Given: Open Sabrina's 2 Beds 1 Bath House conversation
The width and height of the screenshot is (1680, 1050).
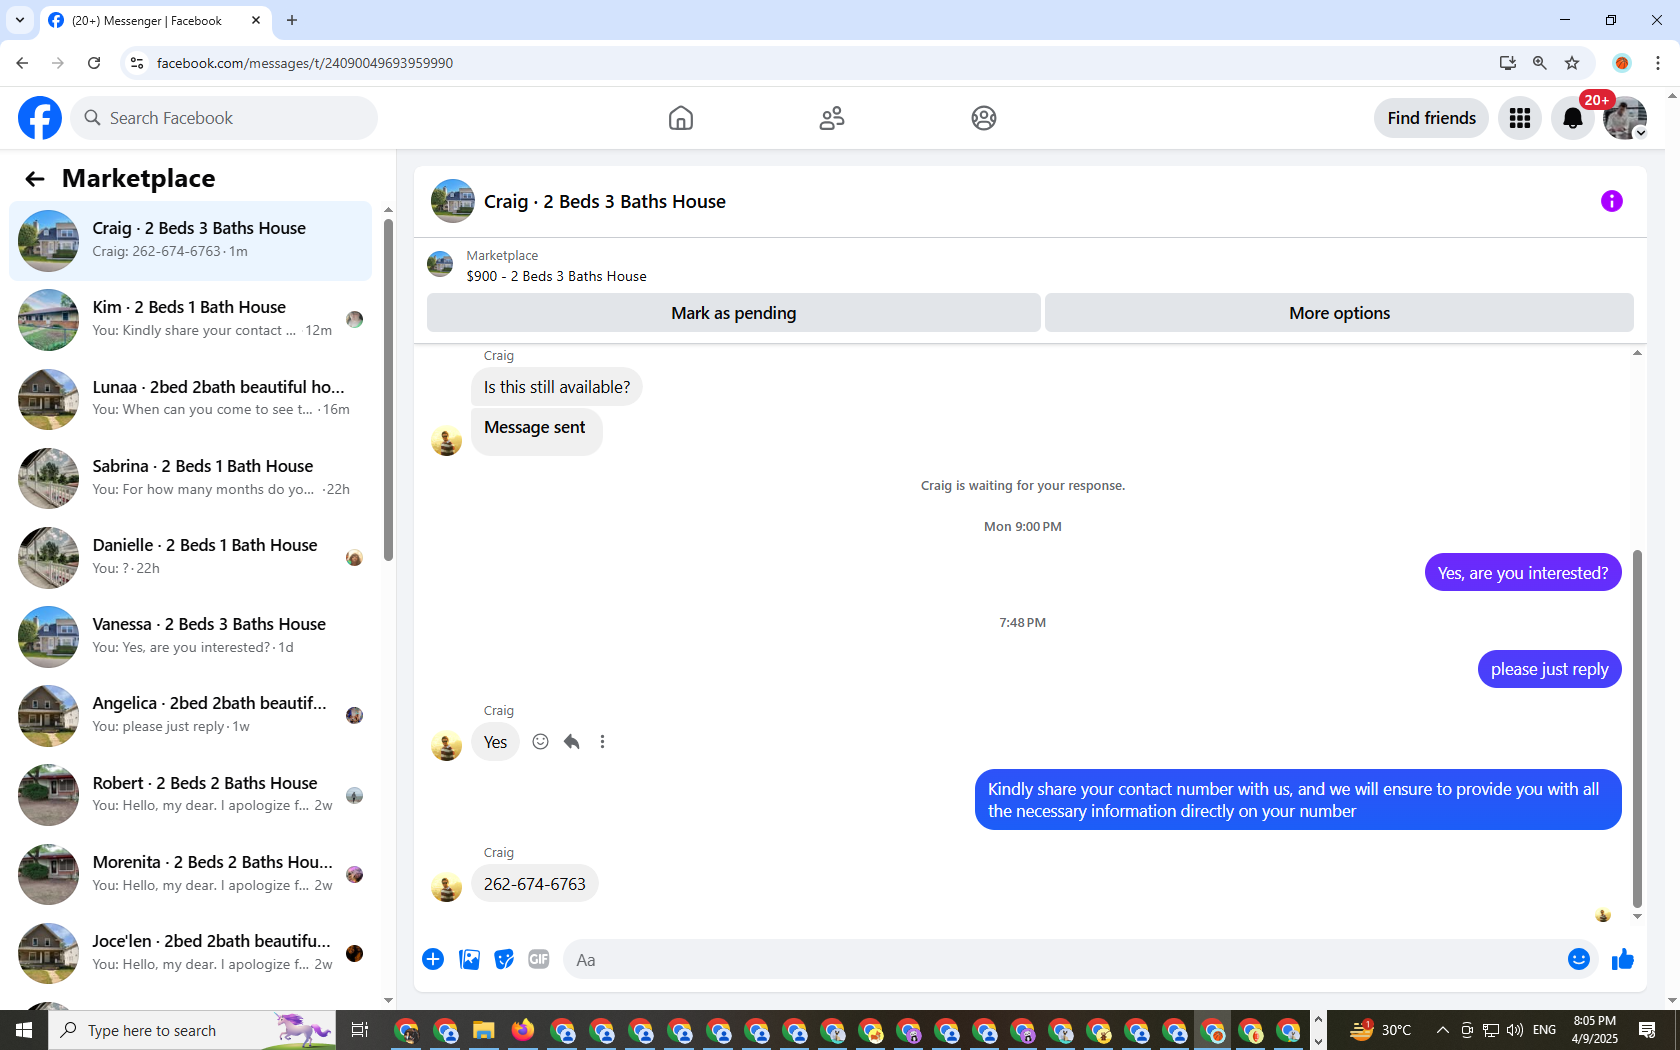Looking at the screenshot, I should click(x=191, y=478).
